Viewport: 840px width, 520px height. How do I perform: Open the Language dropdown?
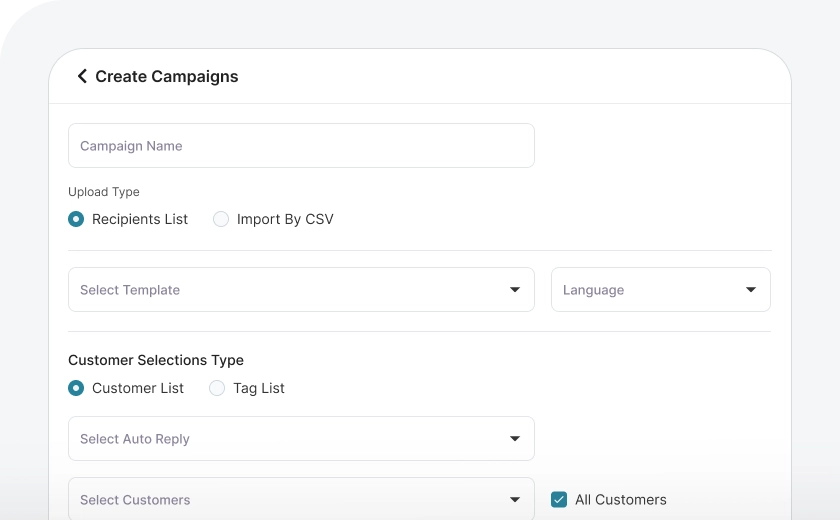tap(650, 290)
